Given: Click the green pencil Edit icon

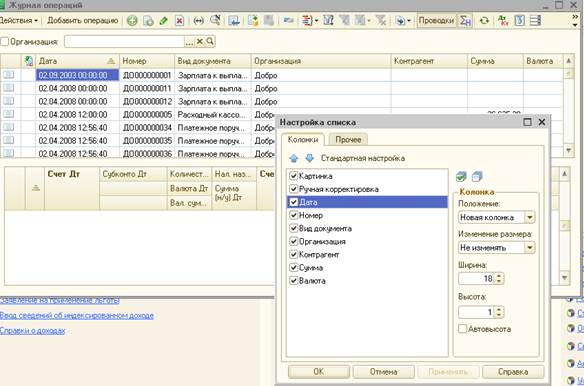Looking at the screenshot, I should (164, 21).
